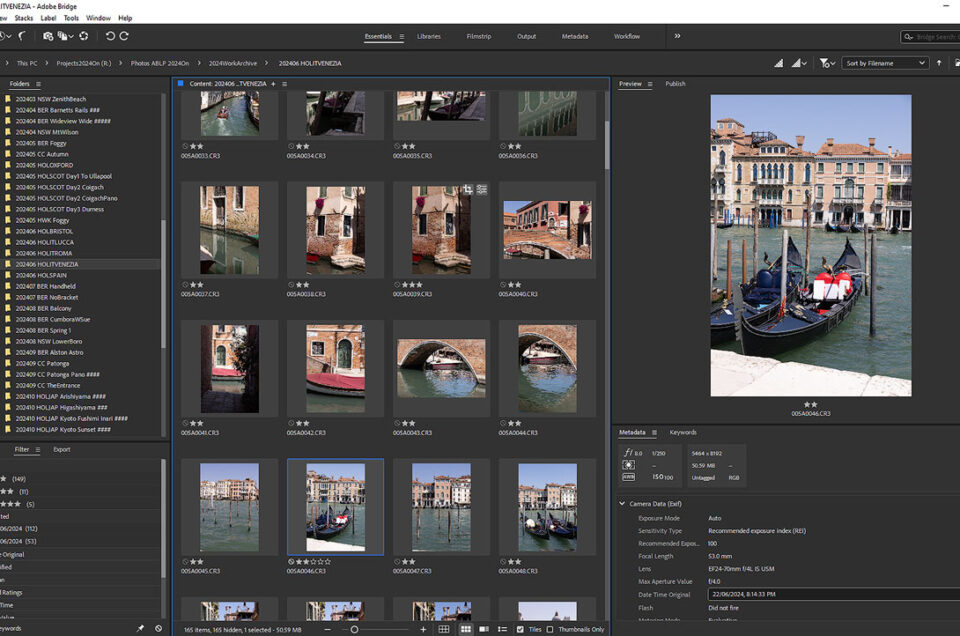Switch to list view icon
The height and width of the screenshot is (636, 960).
click(501, 629)
